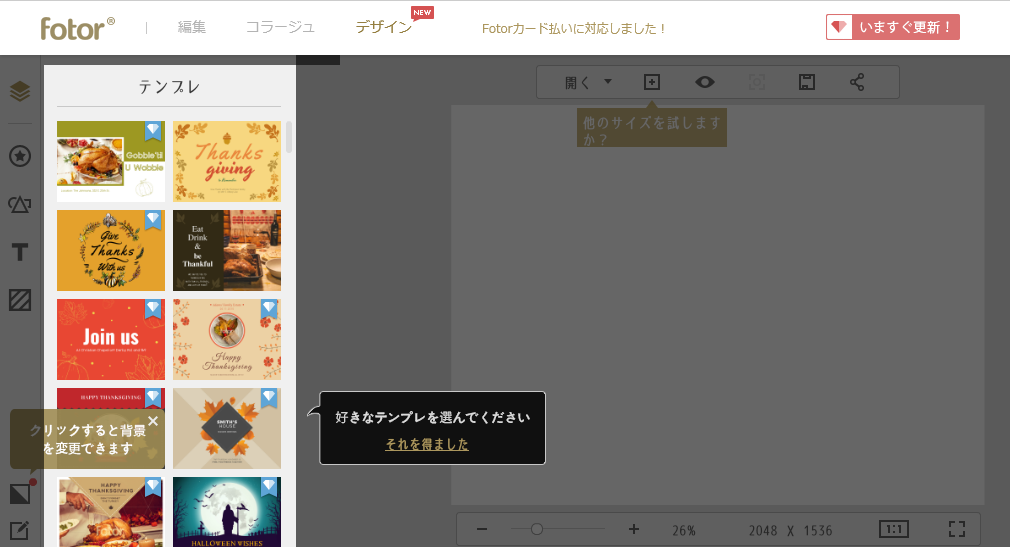Click the edit pencil icon in sidebar

point(19,531)
